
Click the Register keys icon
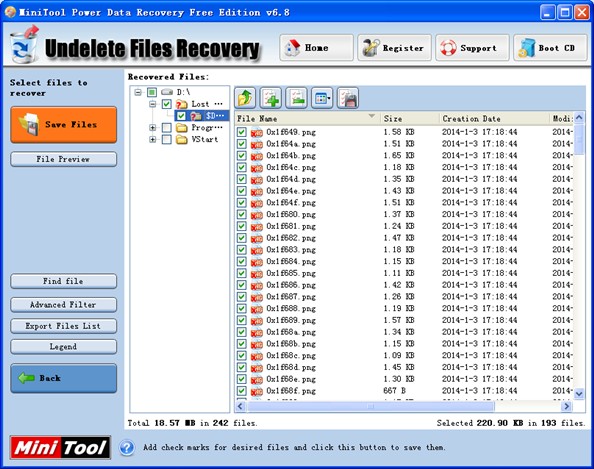[371, 48]
